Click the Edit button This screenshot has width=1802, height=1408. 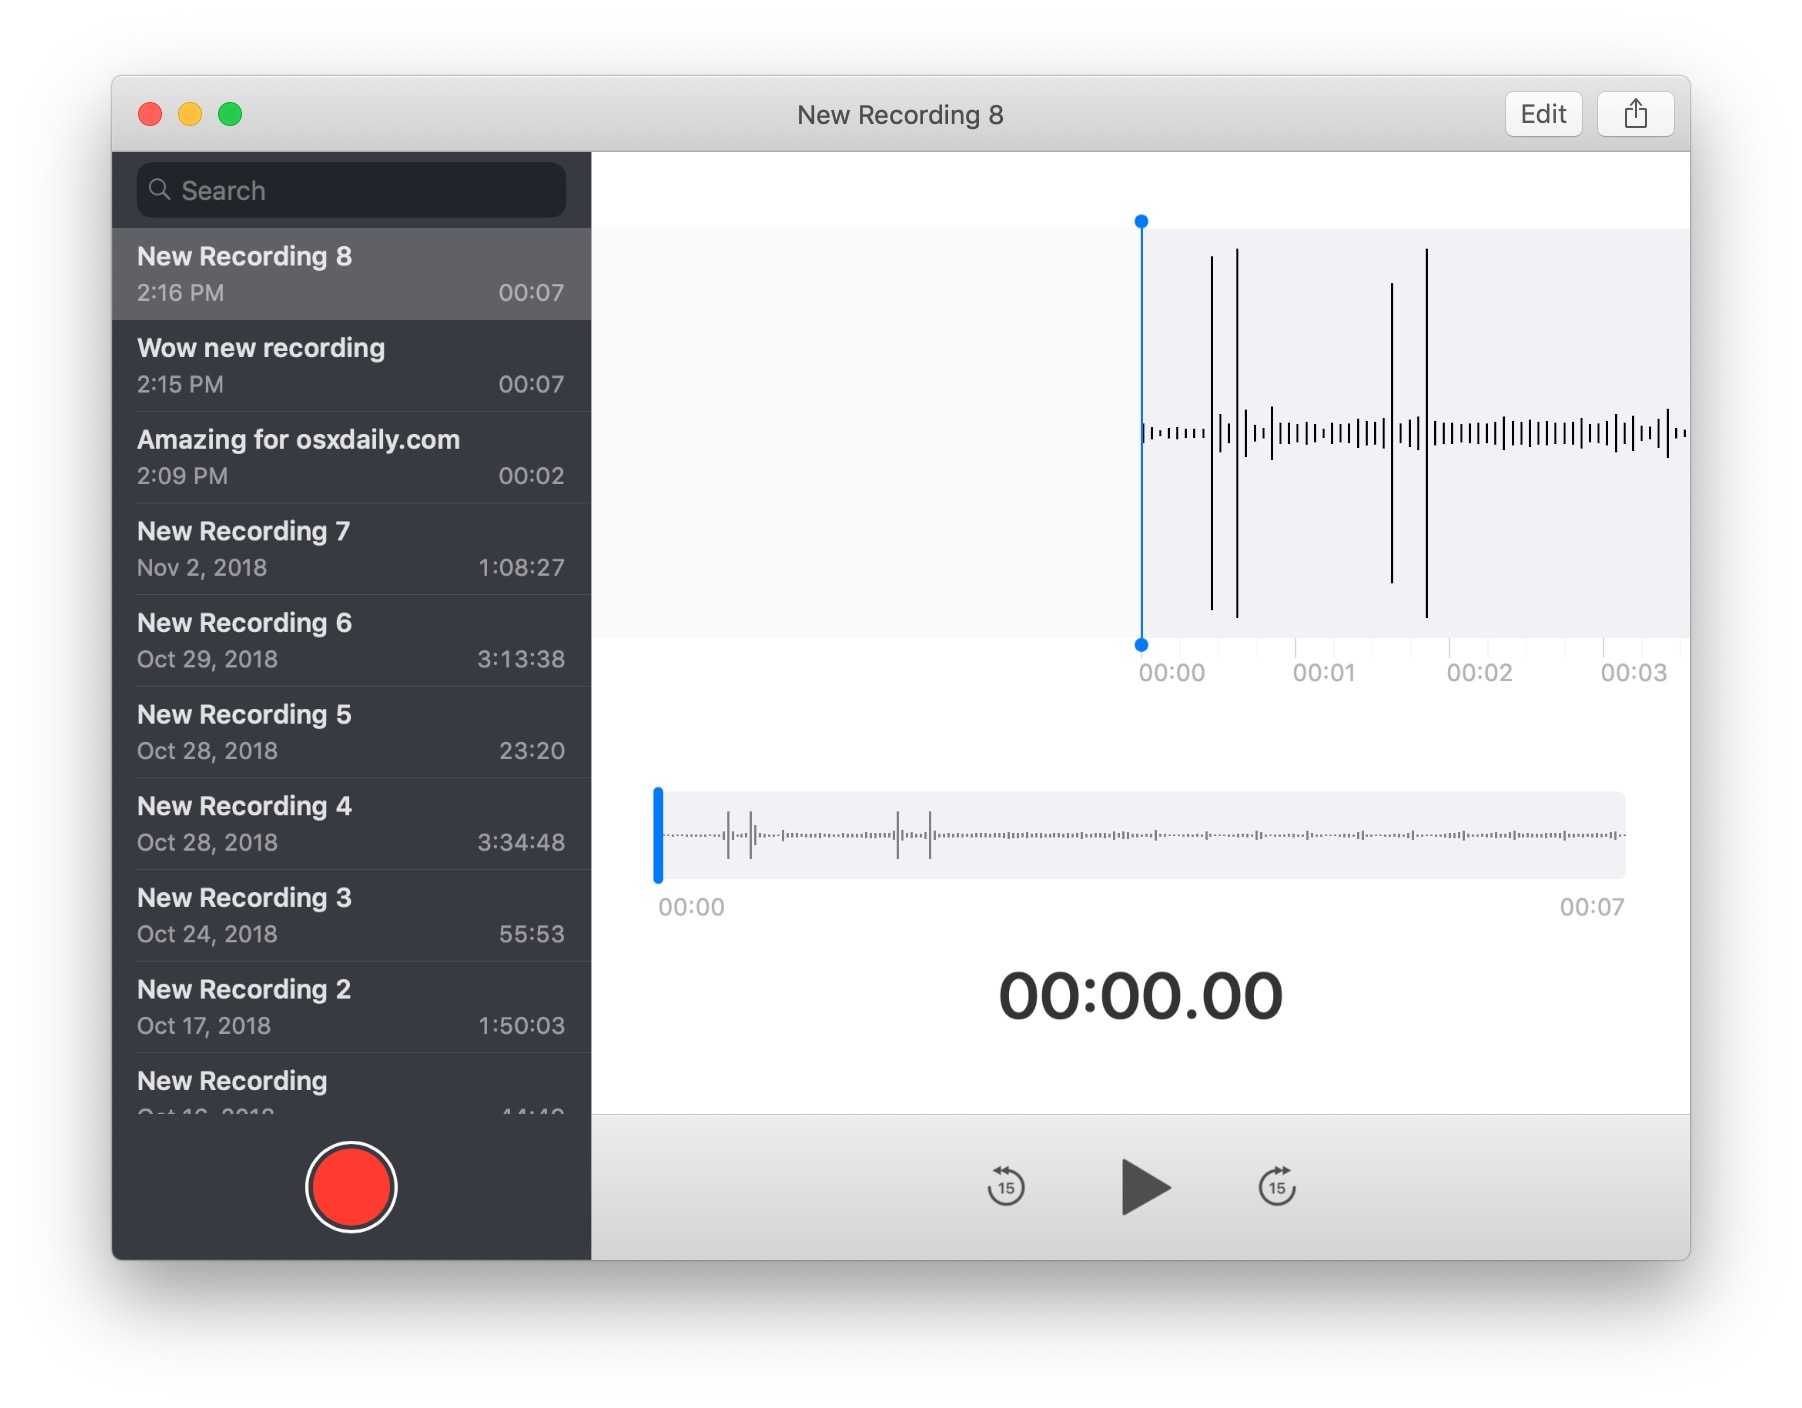1543,114
